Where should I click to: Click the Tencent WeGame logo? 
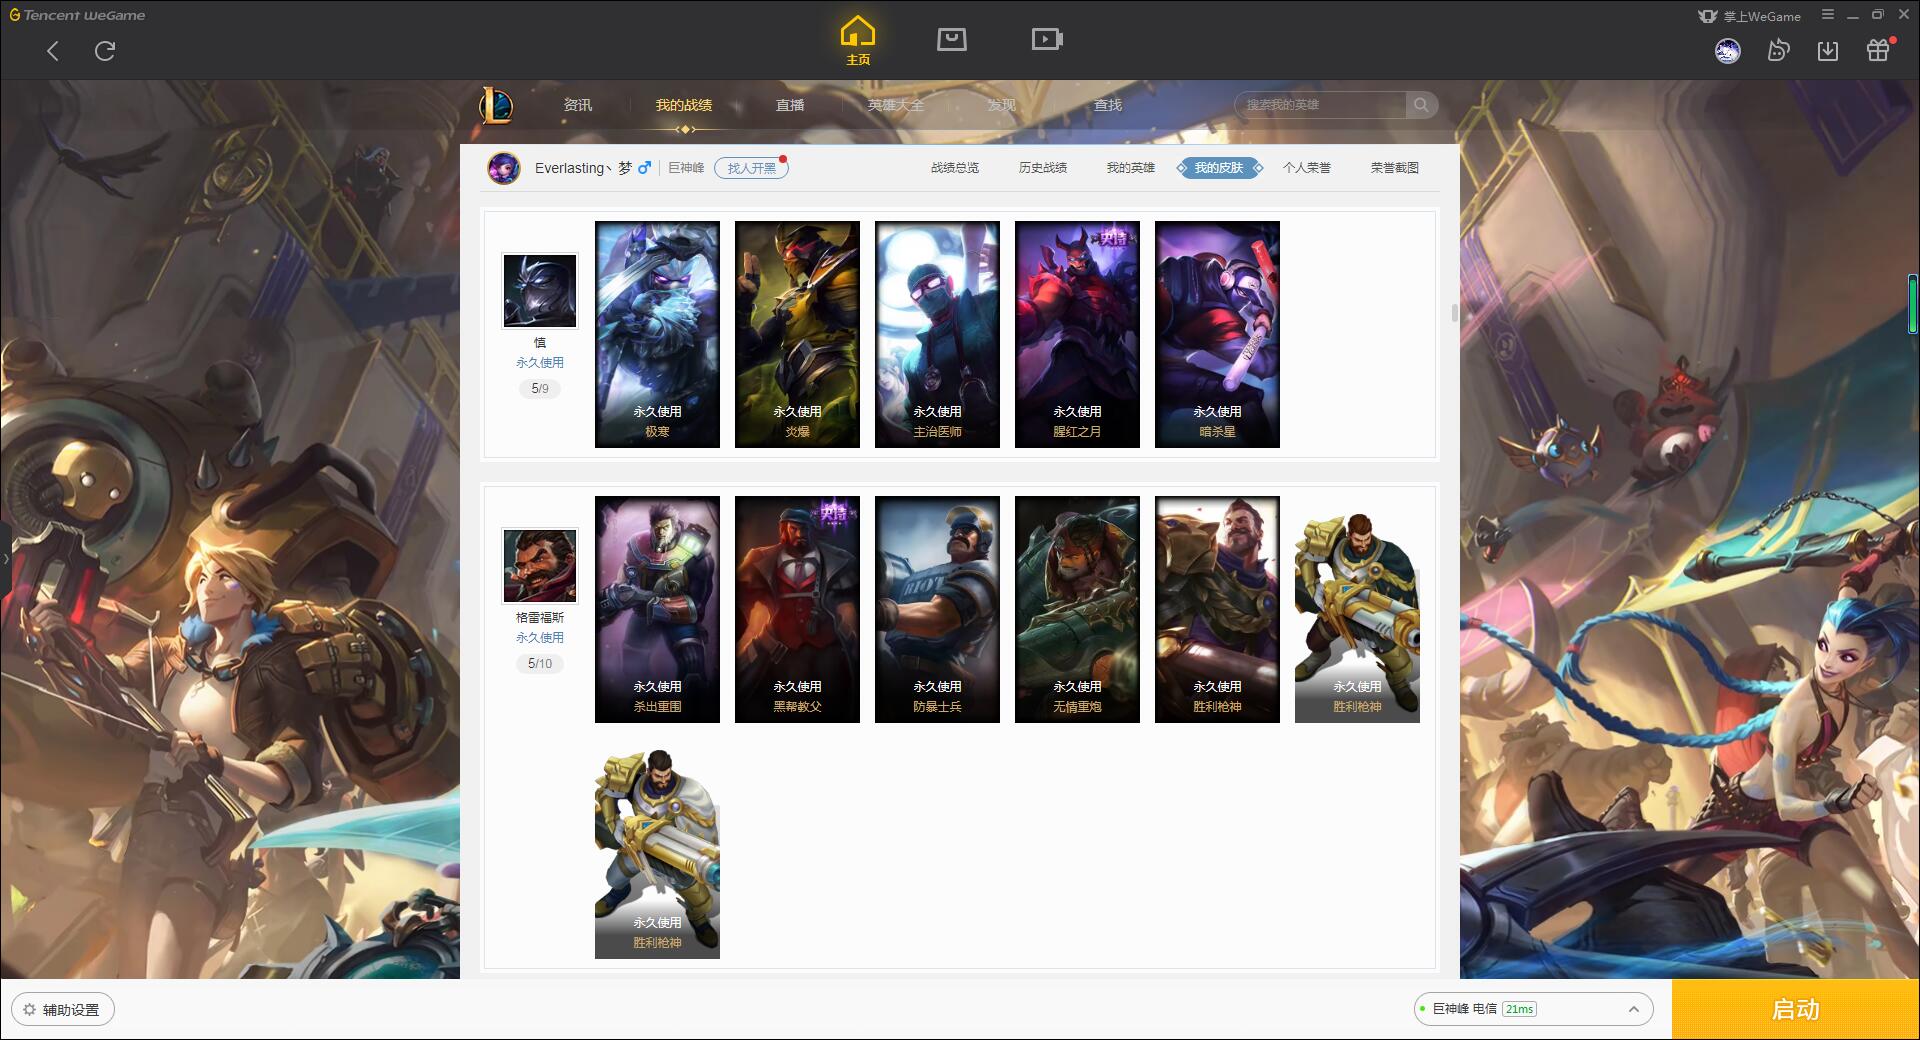tap(77, 15)
